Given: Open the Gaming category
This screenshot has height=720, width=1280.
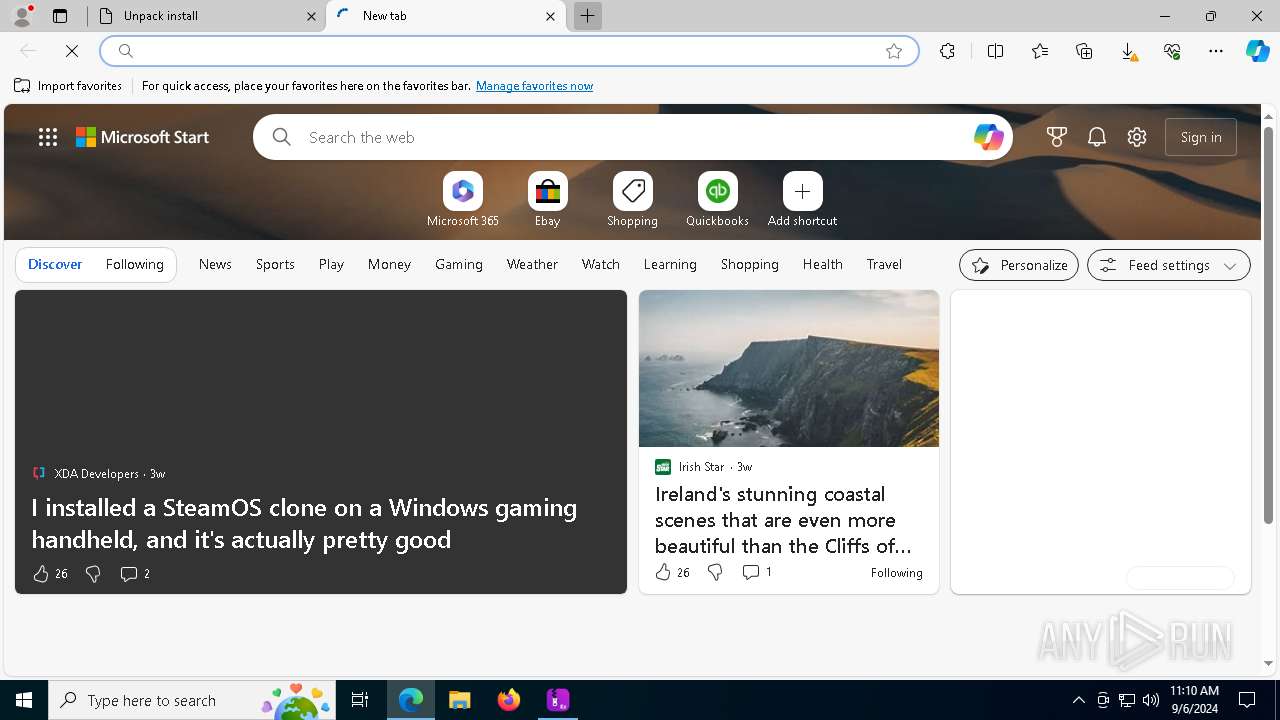Looking at the screenshot, I should (x=459, y=264).
